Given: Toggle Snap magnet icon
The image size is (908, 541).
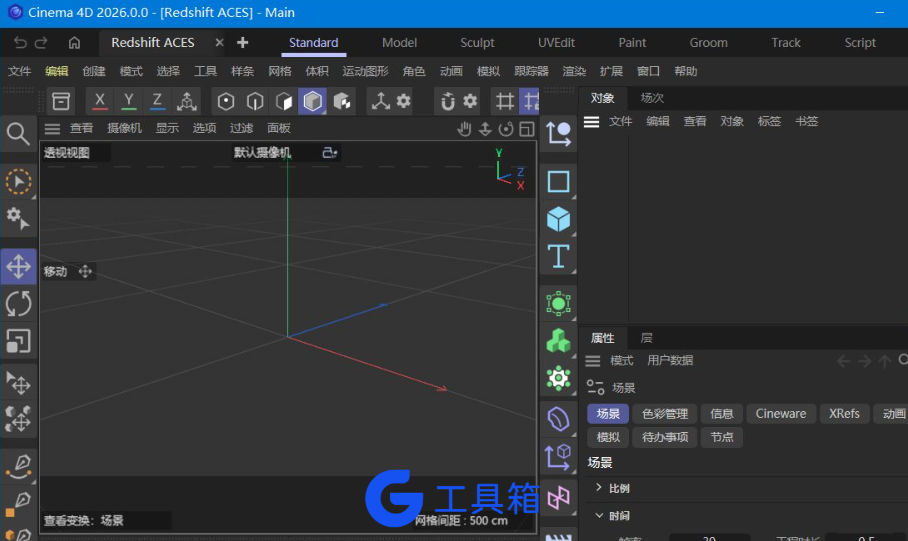Looking at the screenshot, I should 448,101.
